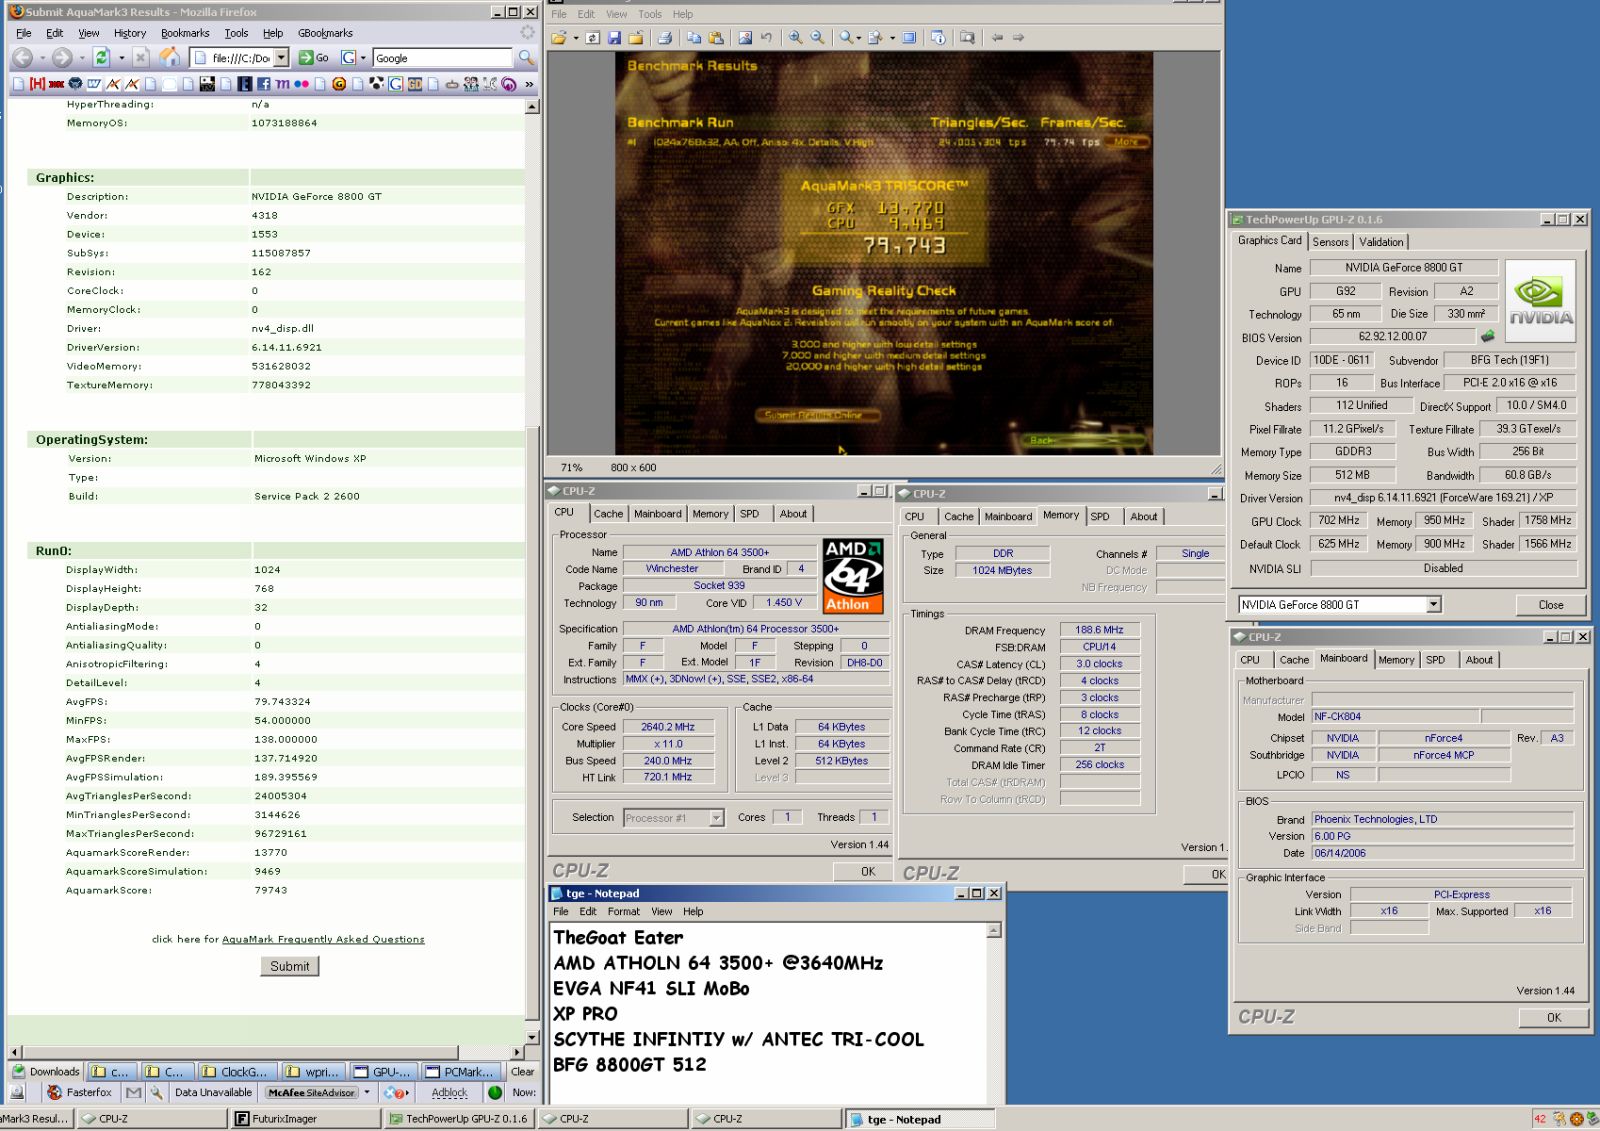1600x1131 pixels.
Task: Click in the Google search field
Action: pyautogui.click(x=442, y=58)
